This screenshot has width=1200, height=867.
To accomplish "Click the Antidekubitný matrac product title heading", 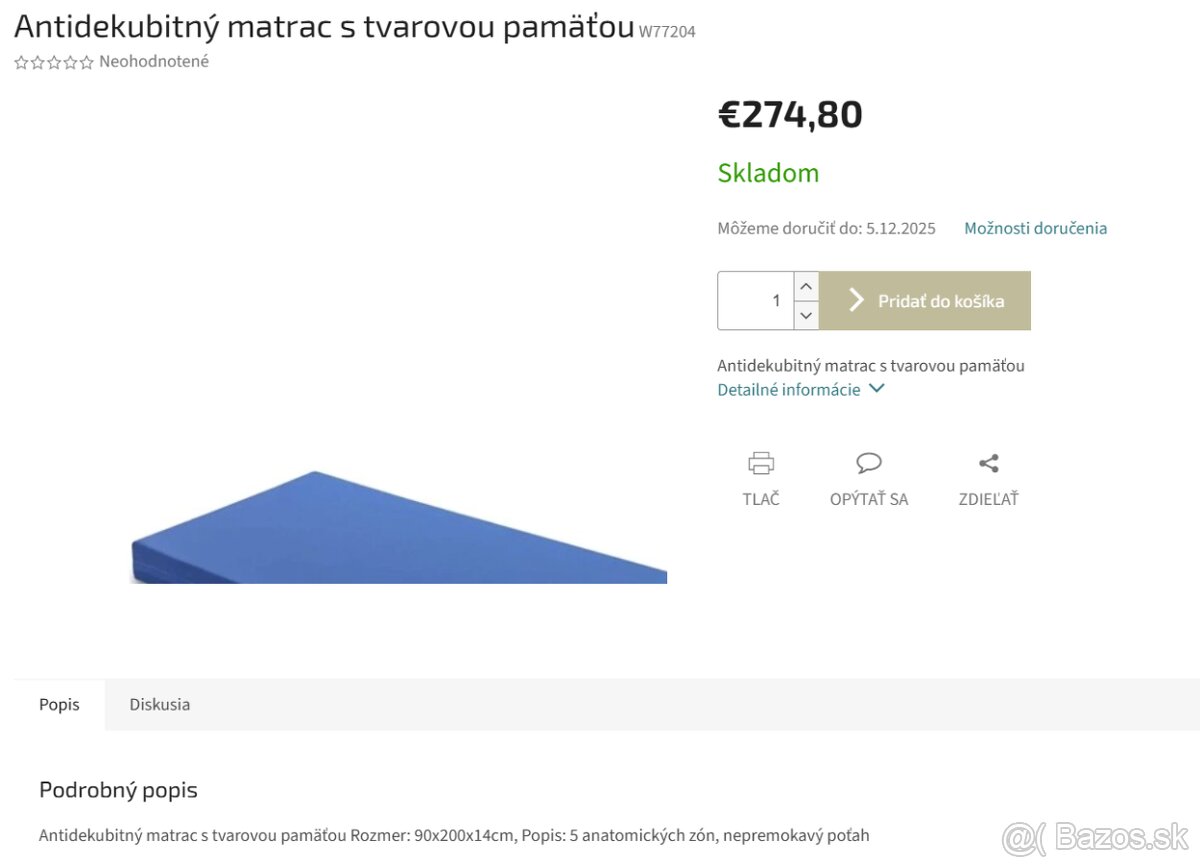I will click(324, 27).
